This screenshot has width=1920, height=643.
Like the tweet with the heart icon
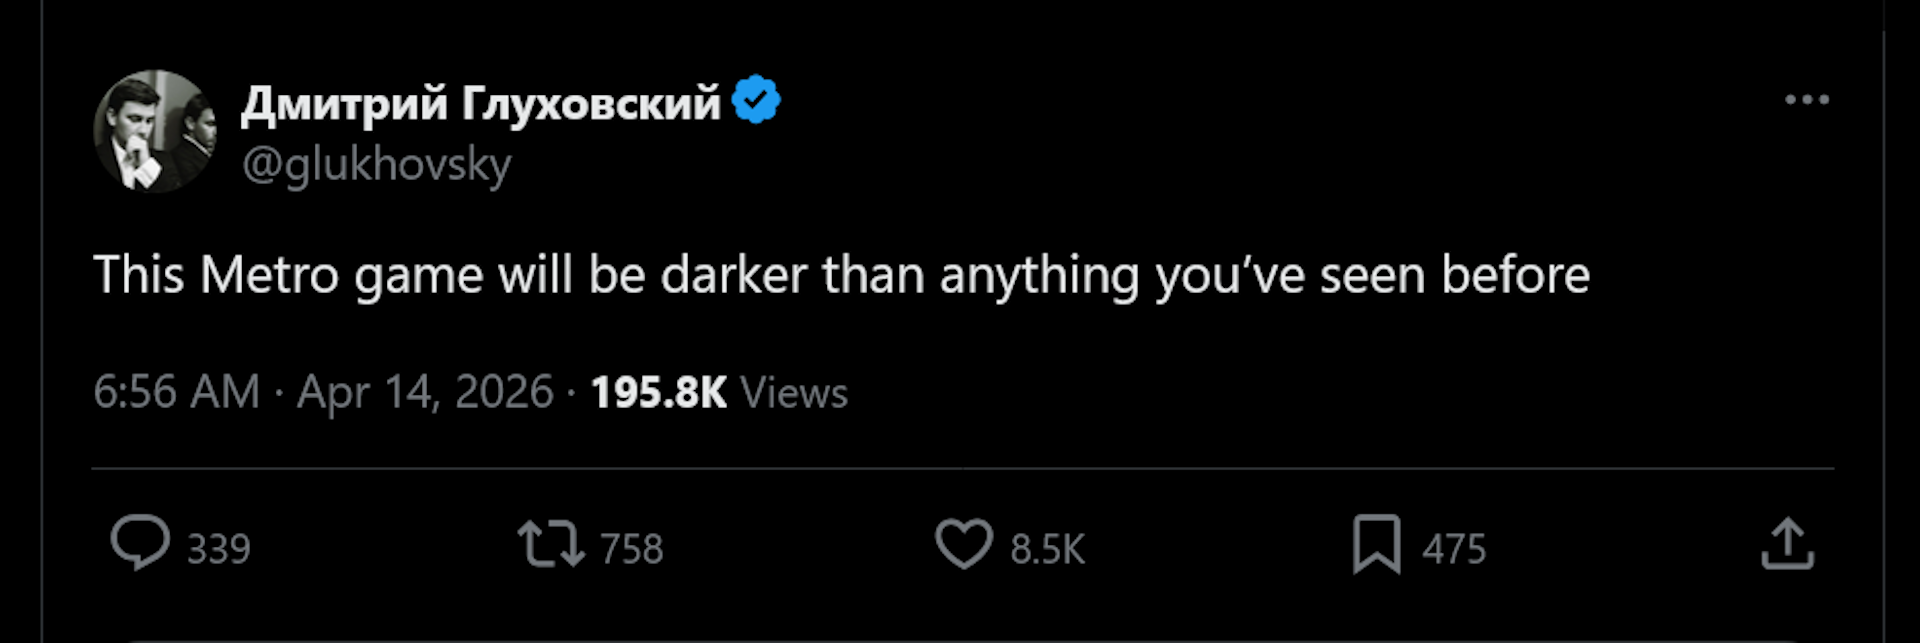click(x=963, y=546)
